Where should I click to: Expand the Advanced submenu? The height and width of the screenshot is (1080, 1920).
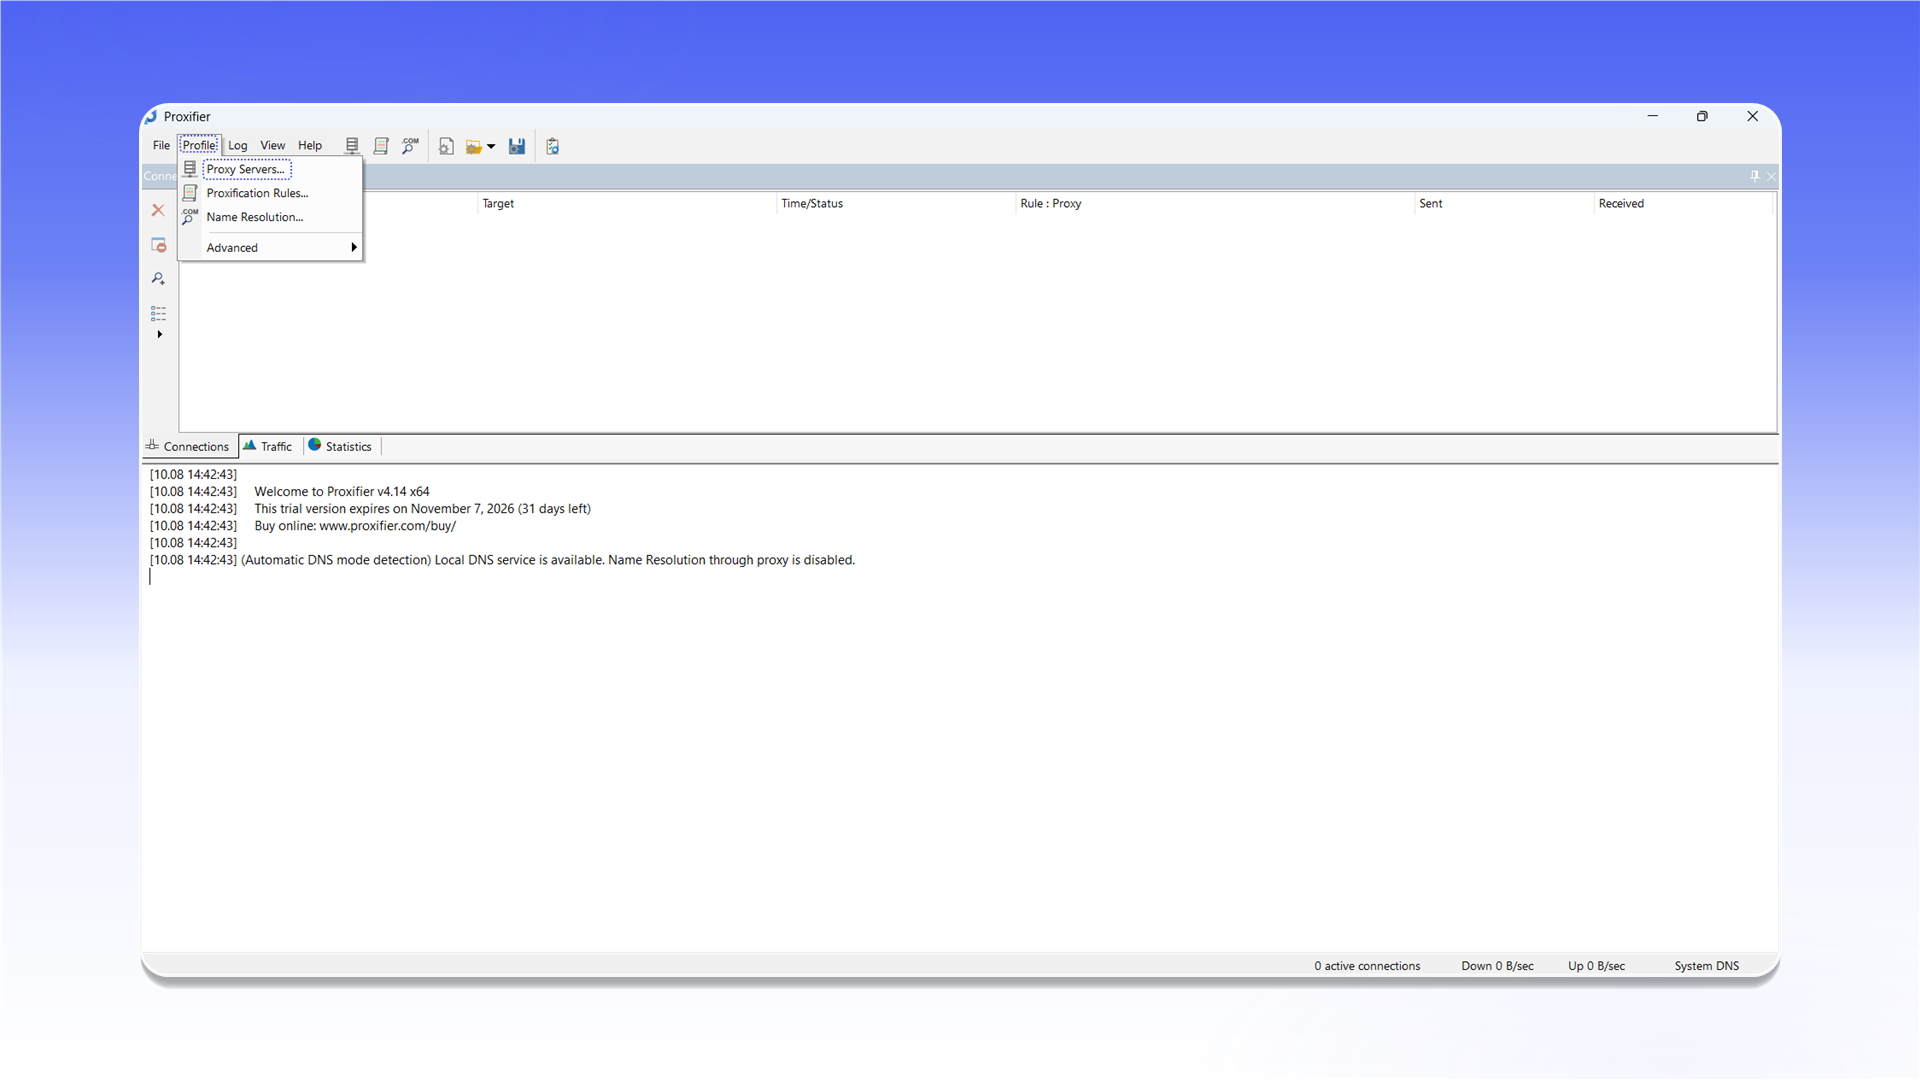click(270, 247)
